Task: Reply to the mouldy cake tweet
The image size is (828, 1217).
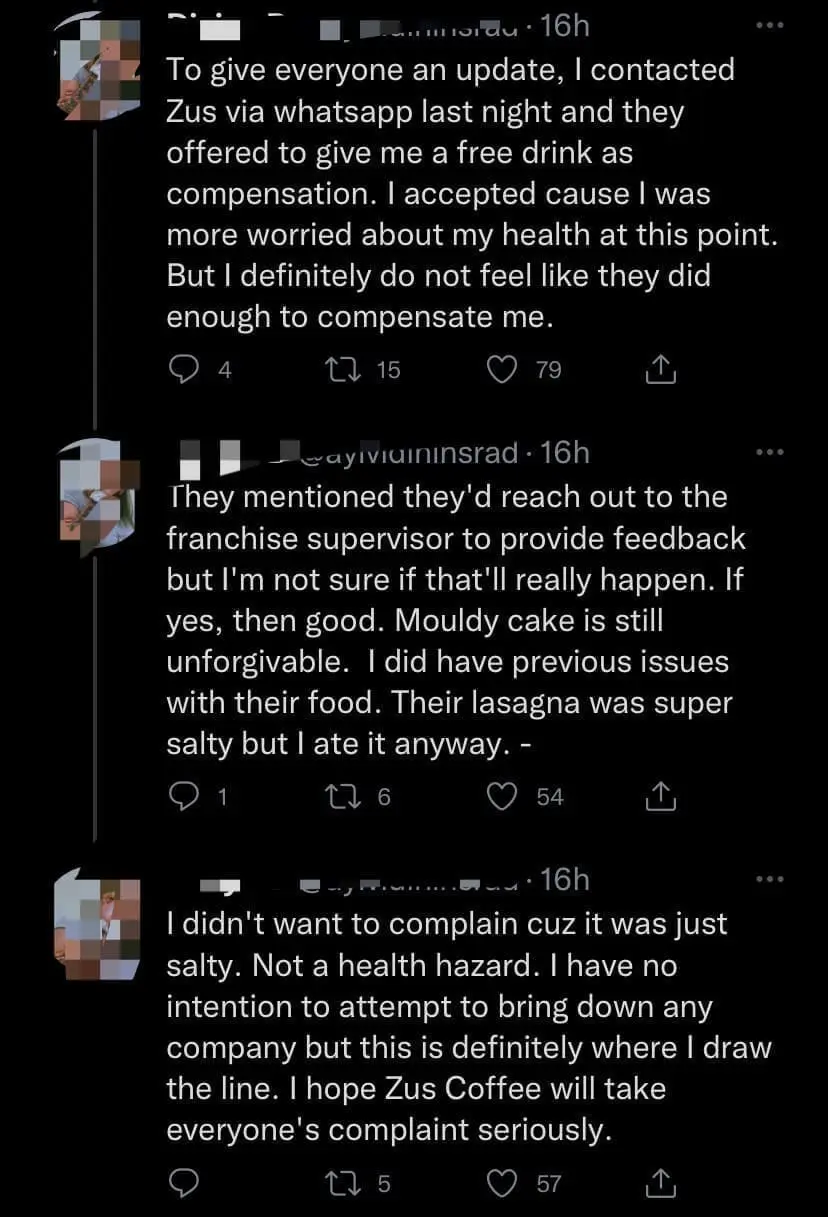Action: (x=182, y=797)
